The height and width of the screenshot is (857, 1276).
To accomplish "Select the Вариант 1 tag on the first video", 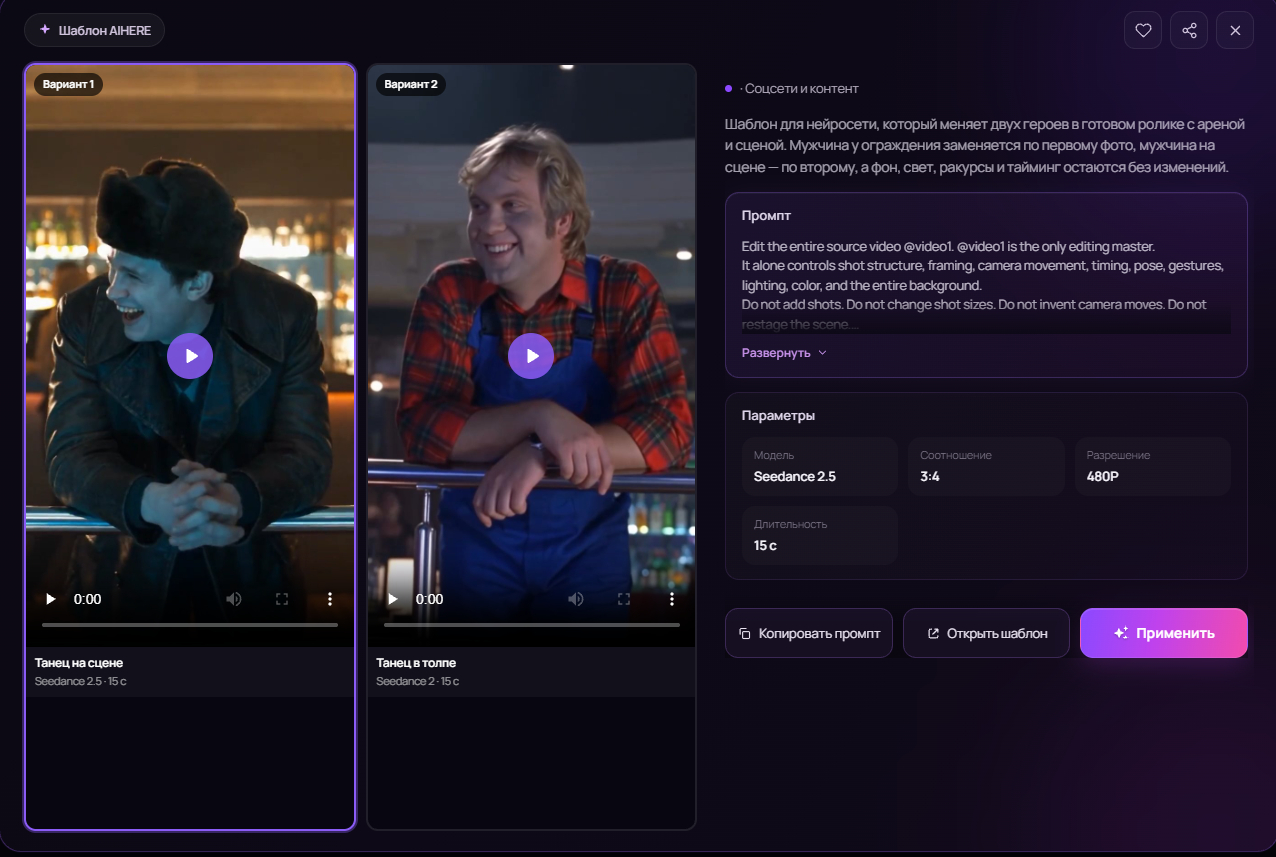I will (x=68, y=84).
